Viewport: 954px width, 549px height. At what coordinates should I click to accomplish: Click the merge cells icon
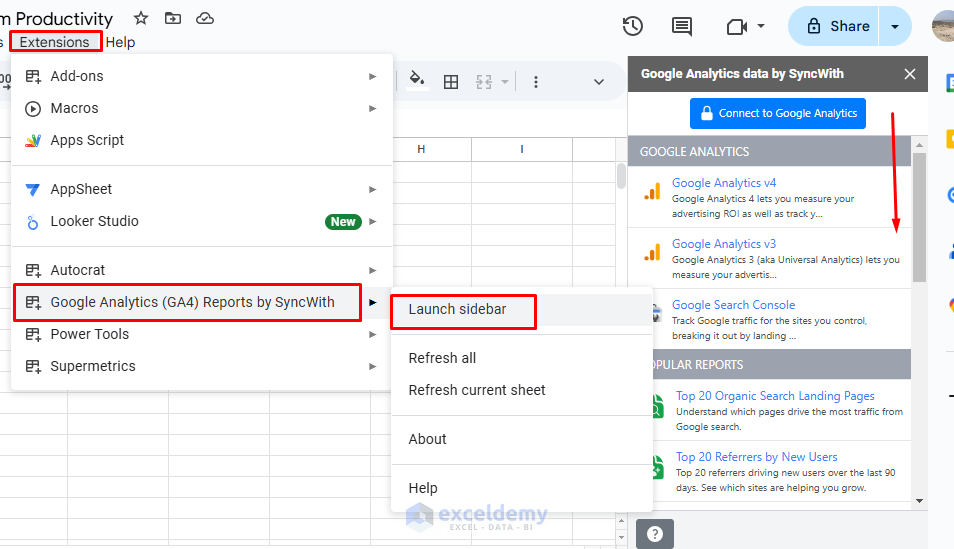click(x=484, y=82)
